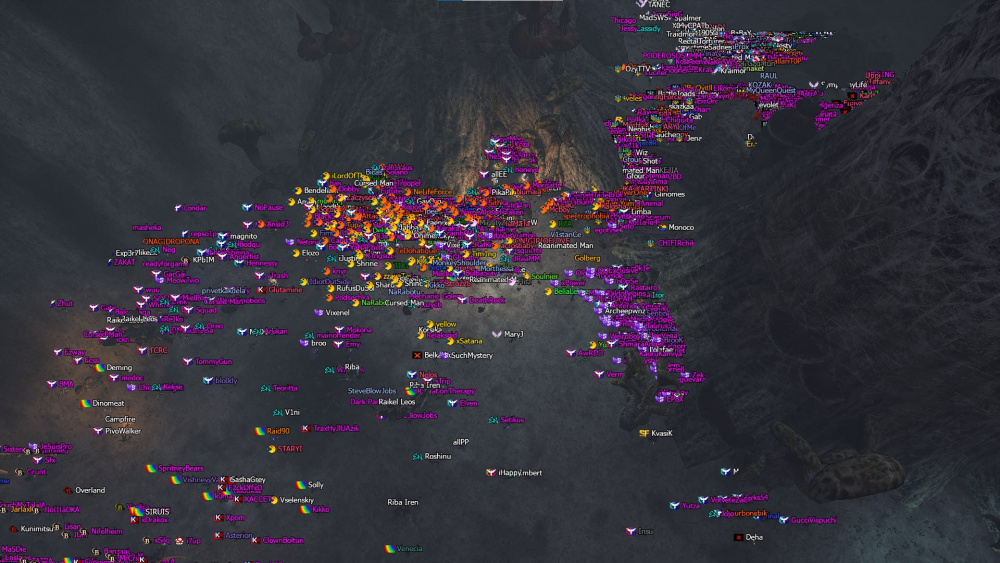Viewport: 1000px width, 563px height.
Task: Click the teal icon beside Teontta
Action: 265,388
